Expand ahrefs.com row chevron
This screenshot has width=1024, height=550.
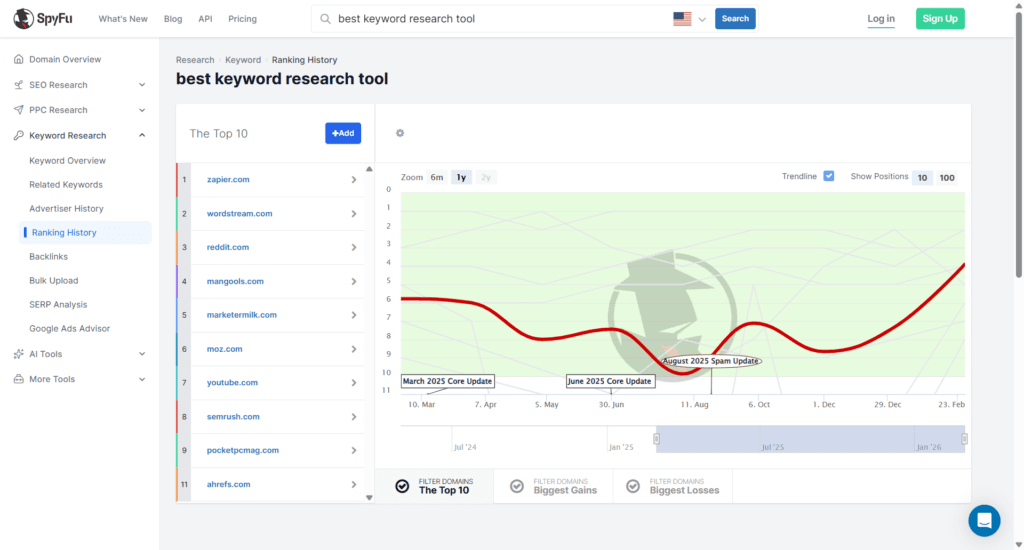pos(353,485)
